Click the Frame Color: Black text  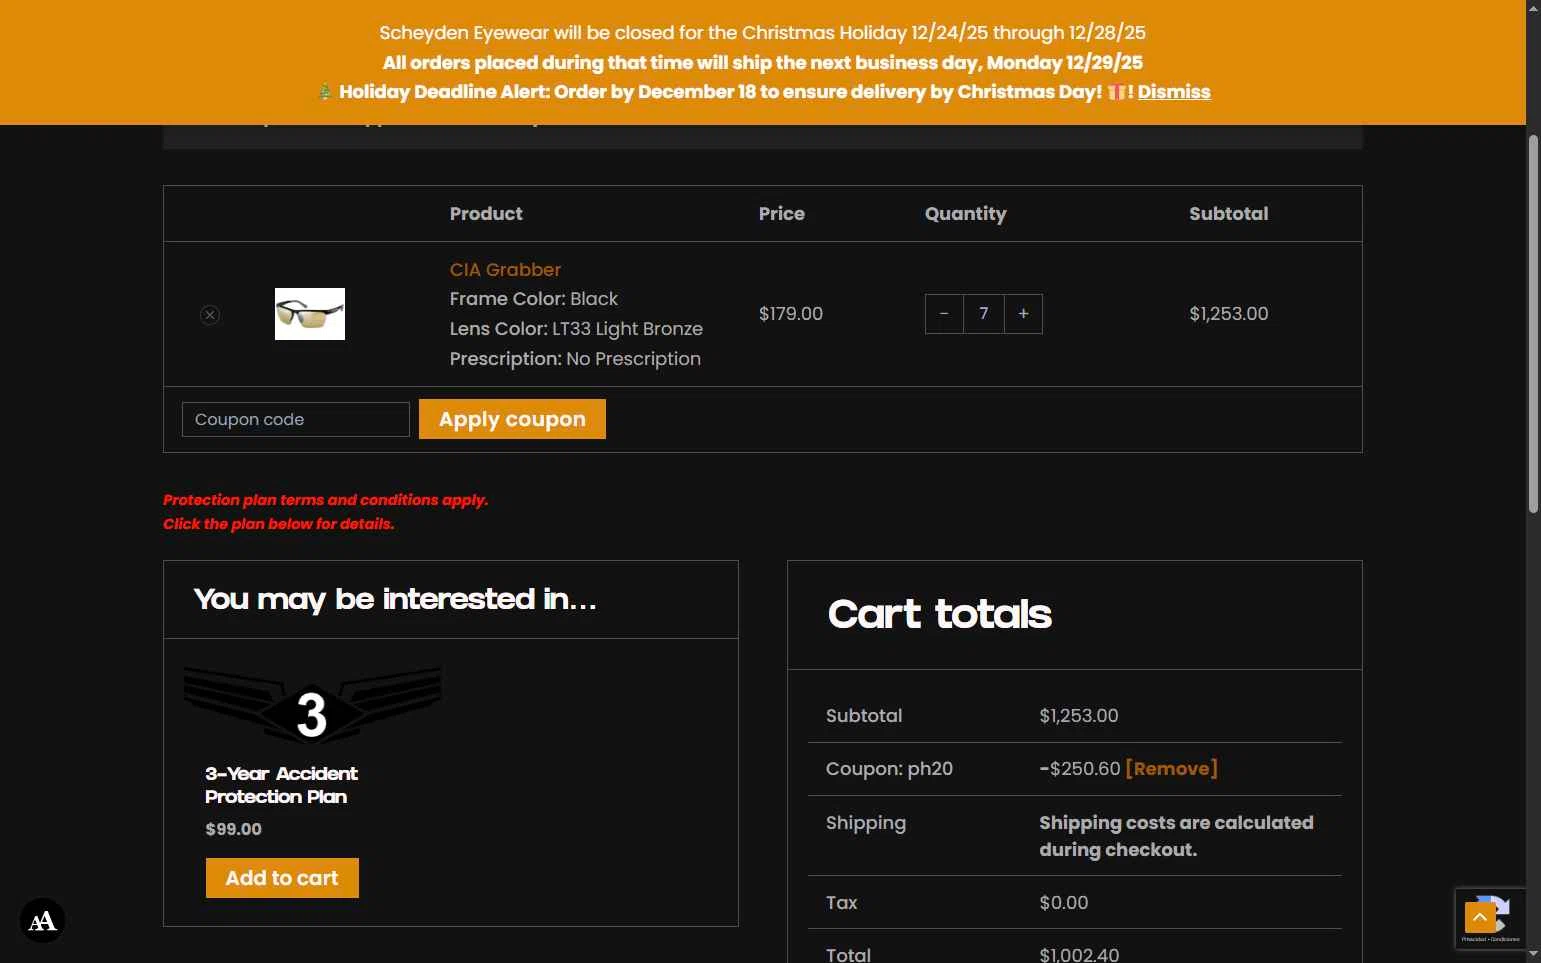[x=534, y=299]
